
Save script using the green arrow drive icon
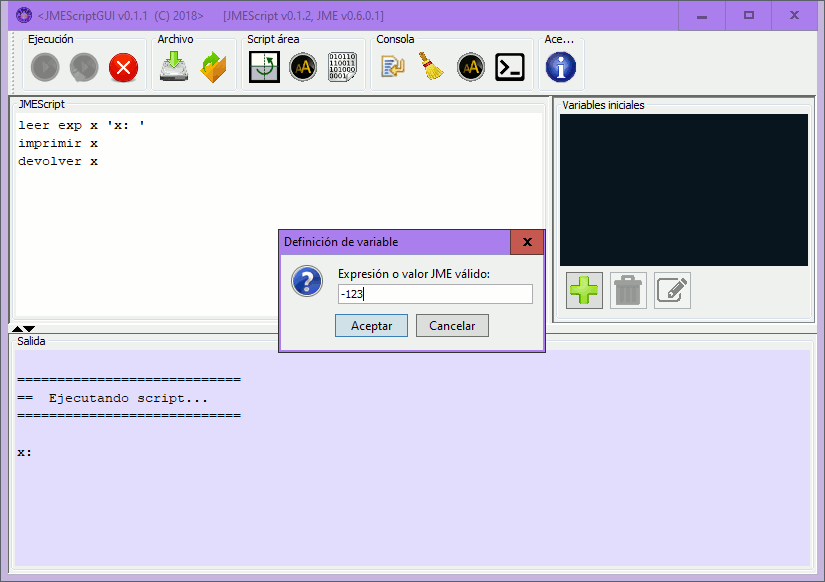pyautogui.click(x=174, y=67)
